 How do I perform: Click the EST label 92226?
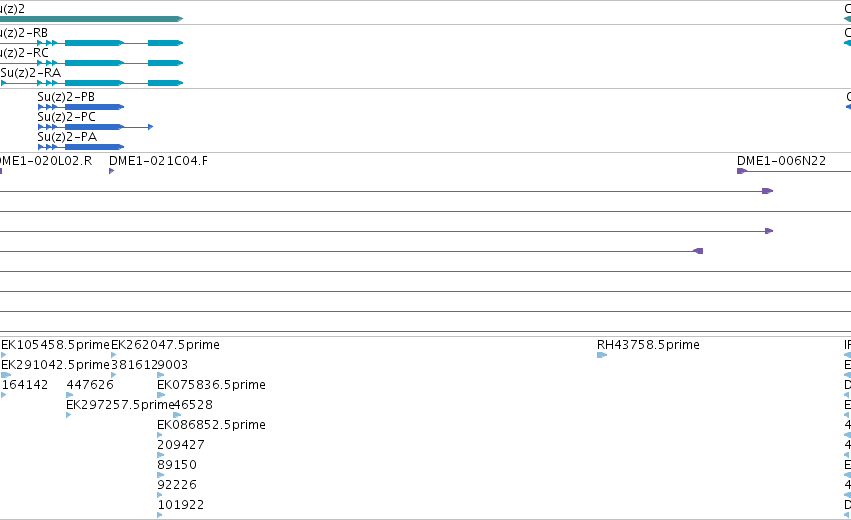coord(177,485)
